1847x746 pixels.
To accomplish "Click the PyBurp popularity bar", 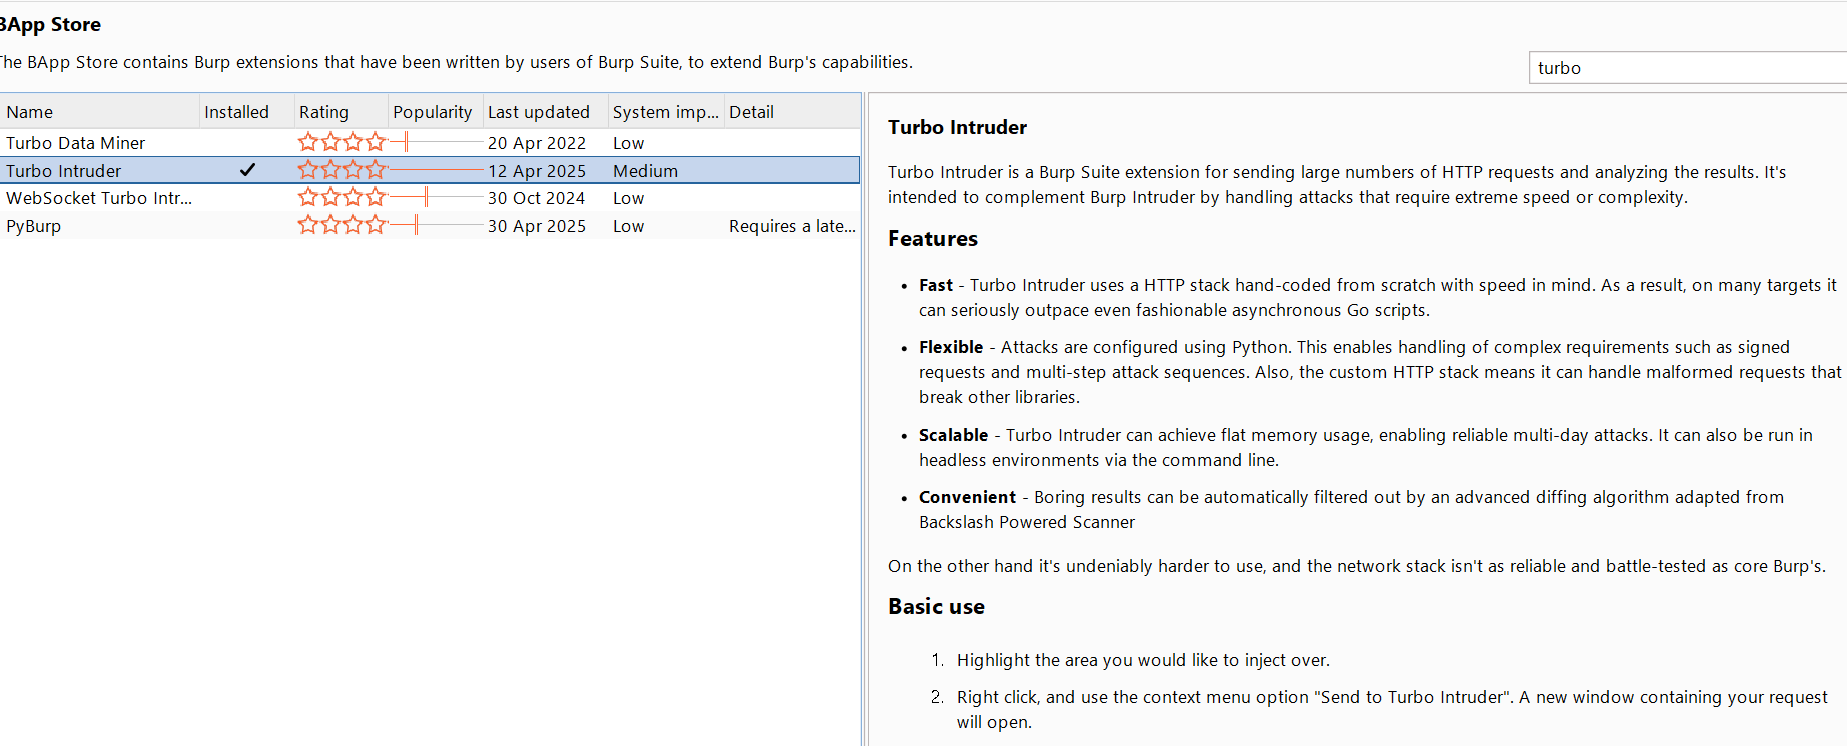I will (x=436, y=226).
